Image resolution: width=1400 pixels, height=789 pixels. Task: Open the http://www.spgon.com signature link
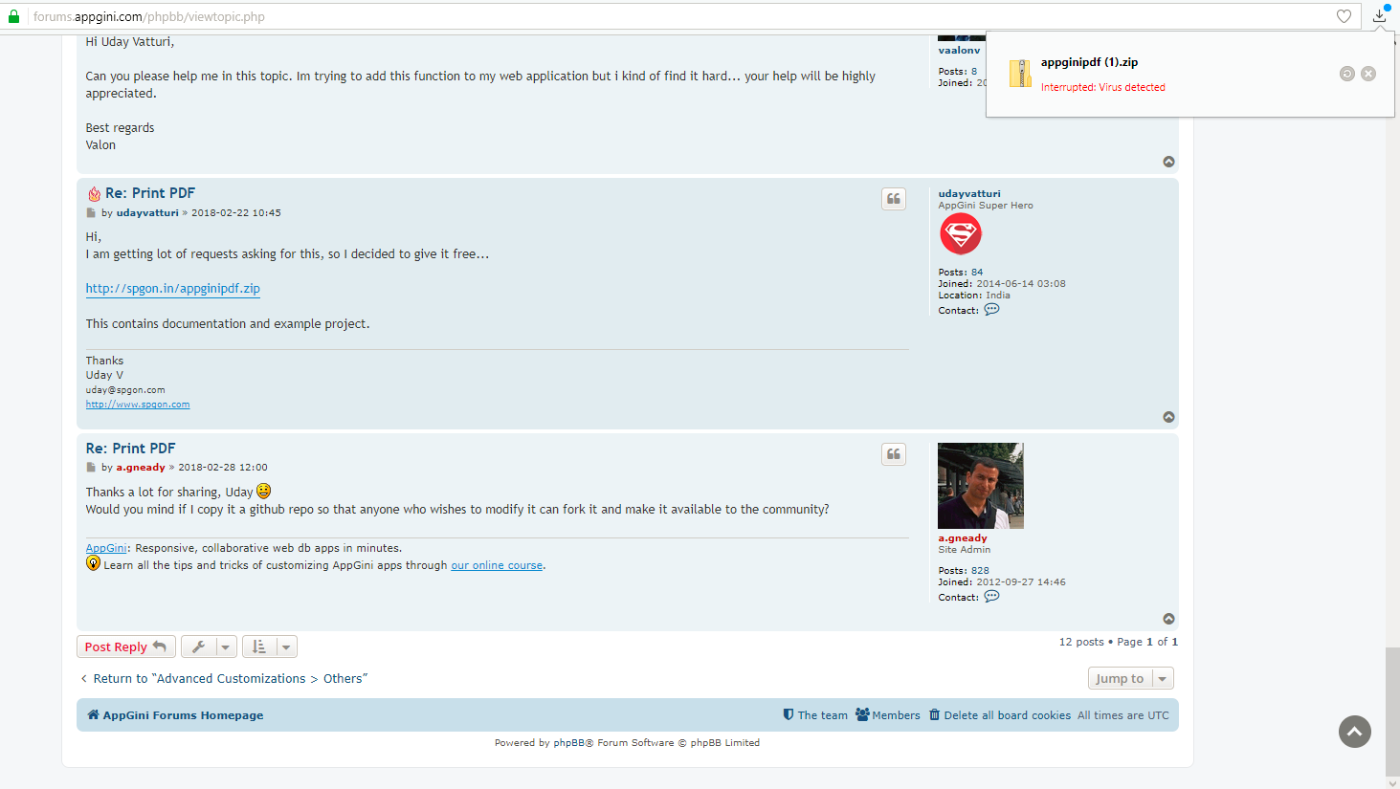tap(138, 404)
